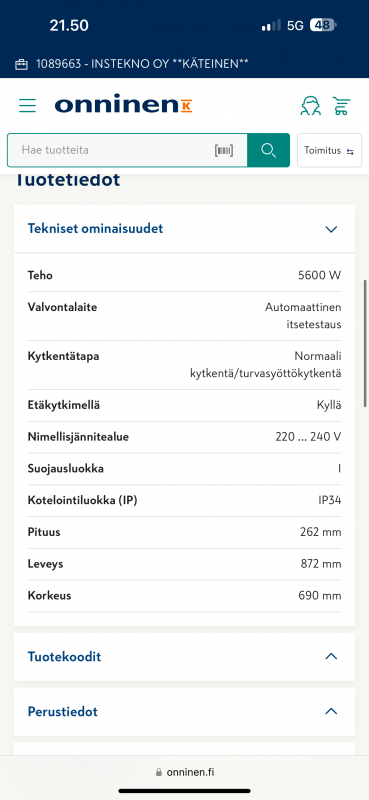Click the lock icon beside onninen.fi

[159, 772]
